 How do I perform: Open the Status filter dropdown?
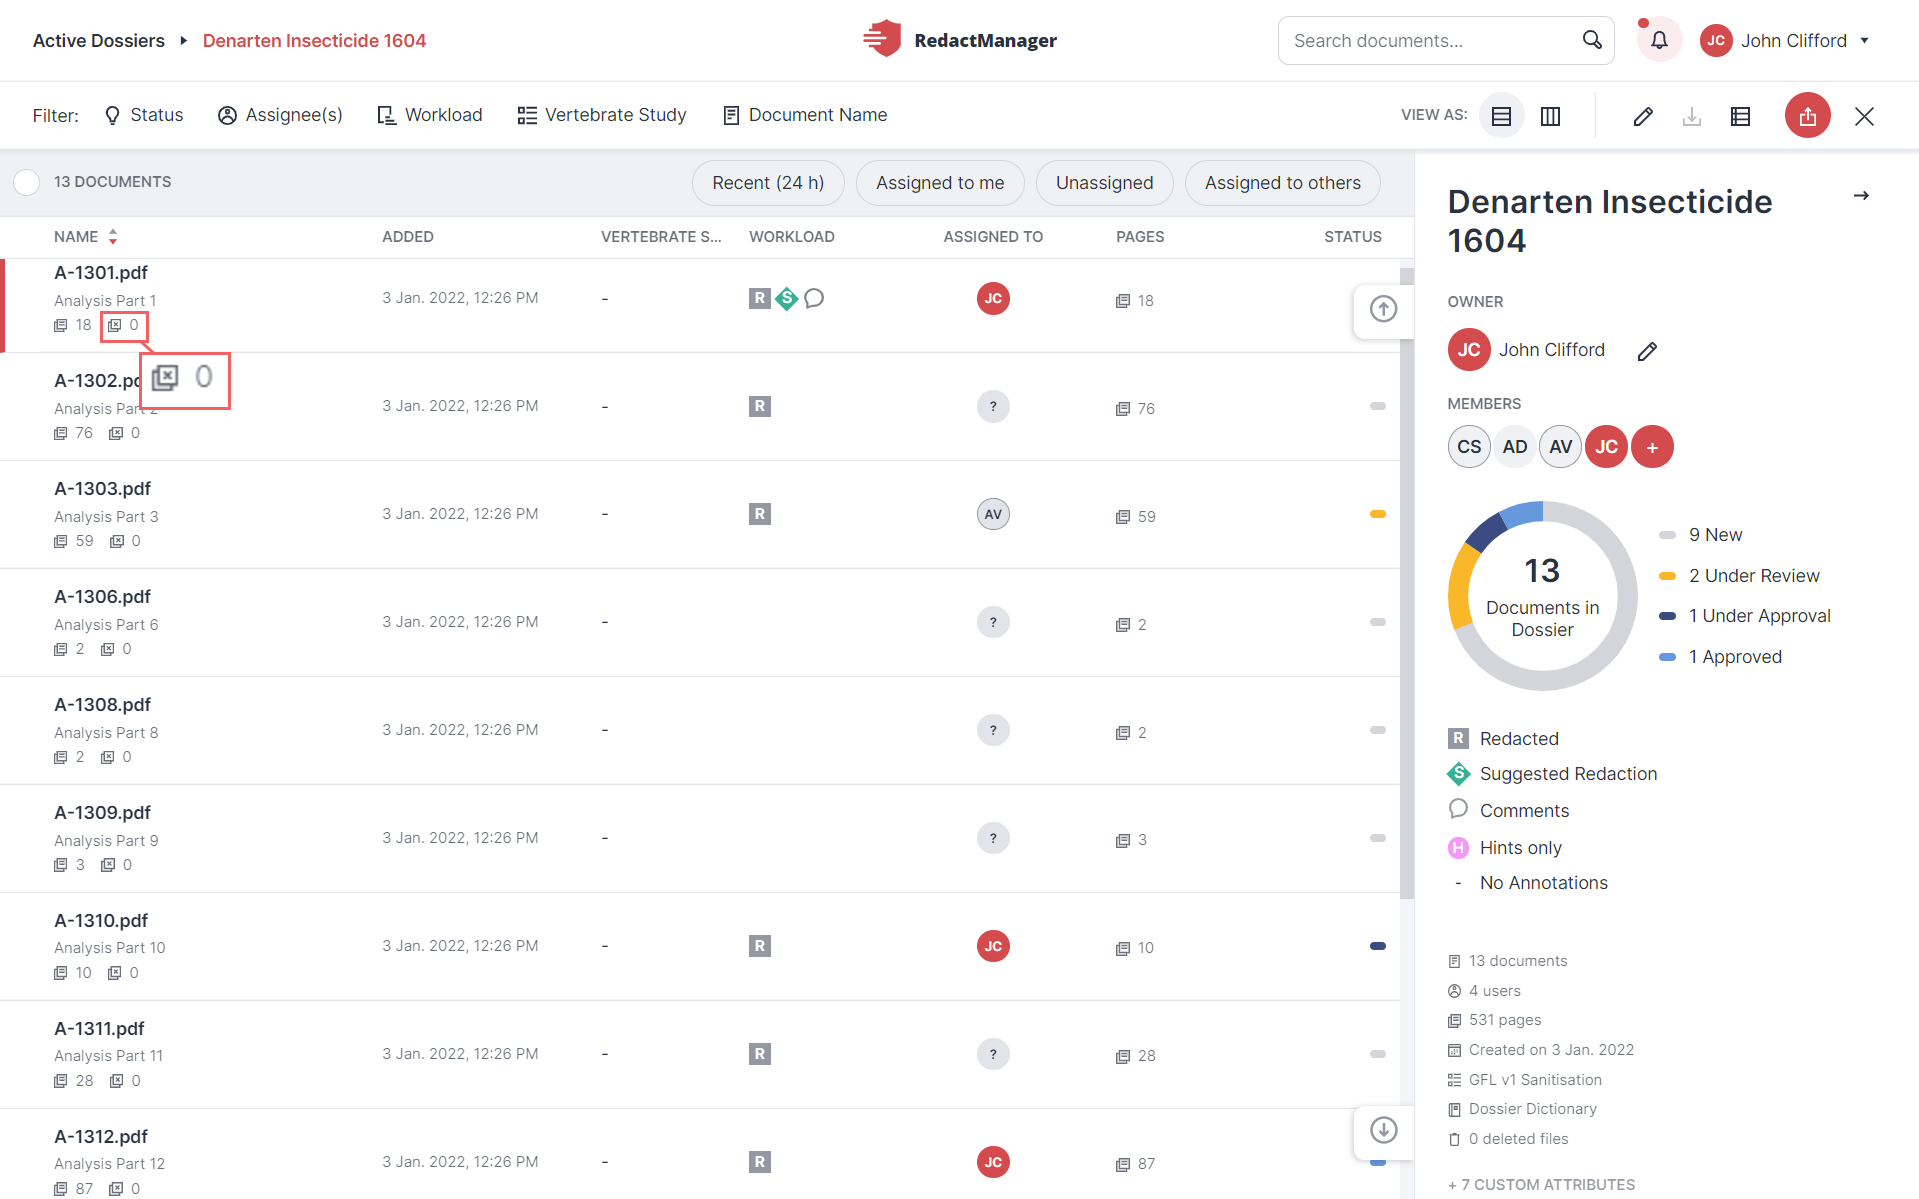point(144,115)
